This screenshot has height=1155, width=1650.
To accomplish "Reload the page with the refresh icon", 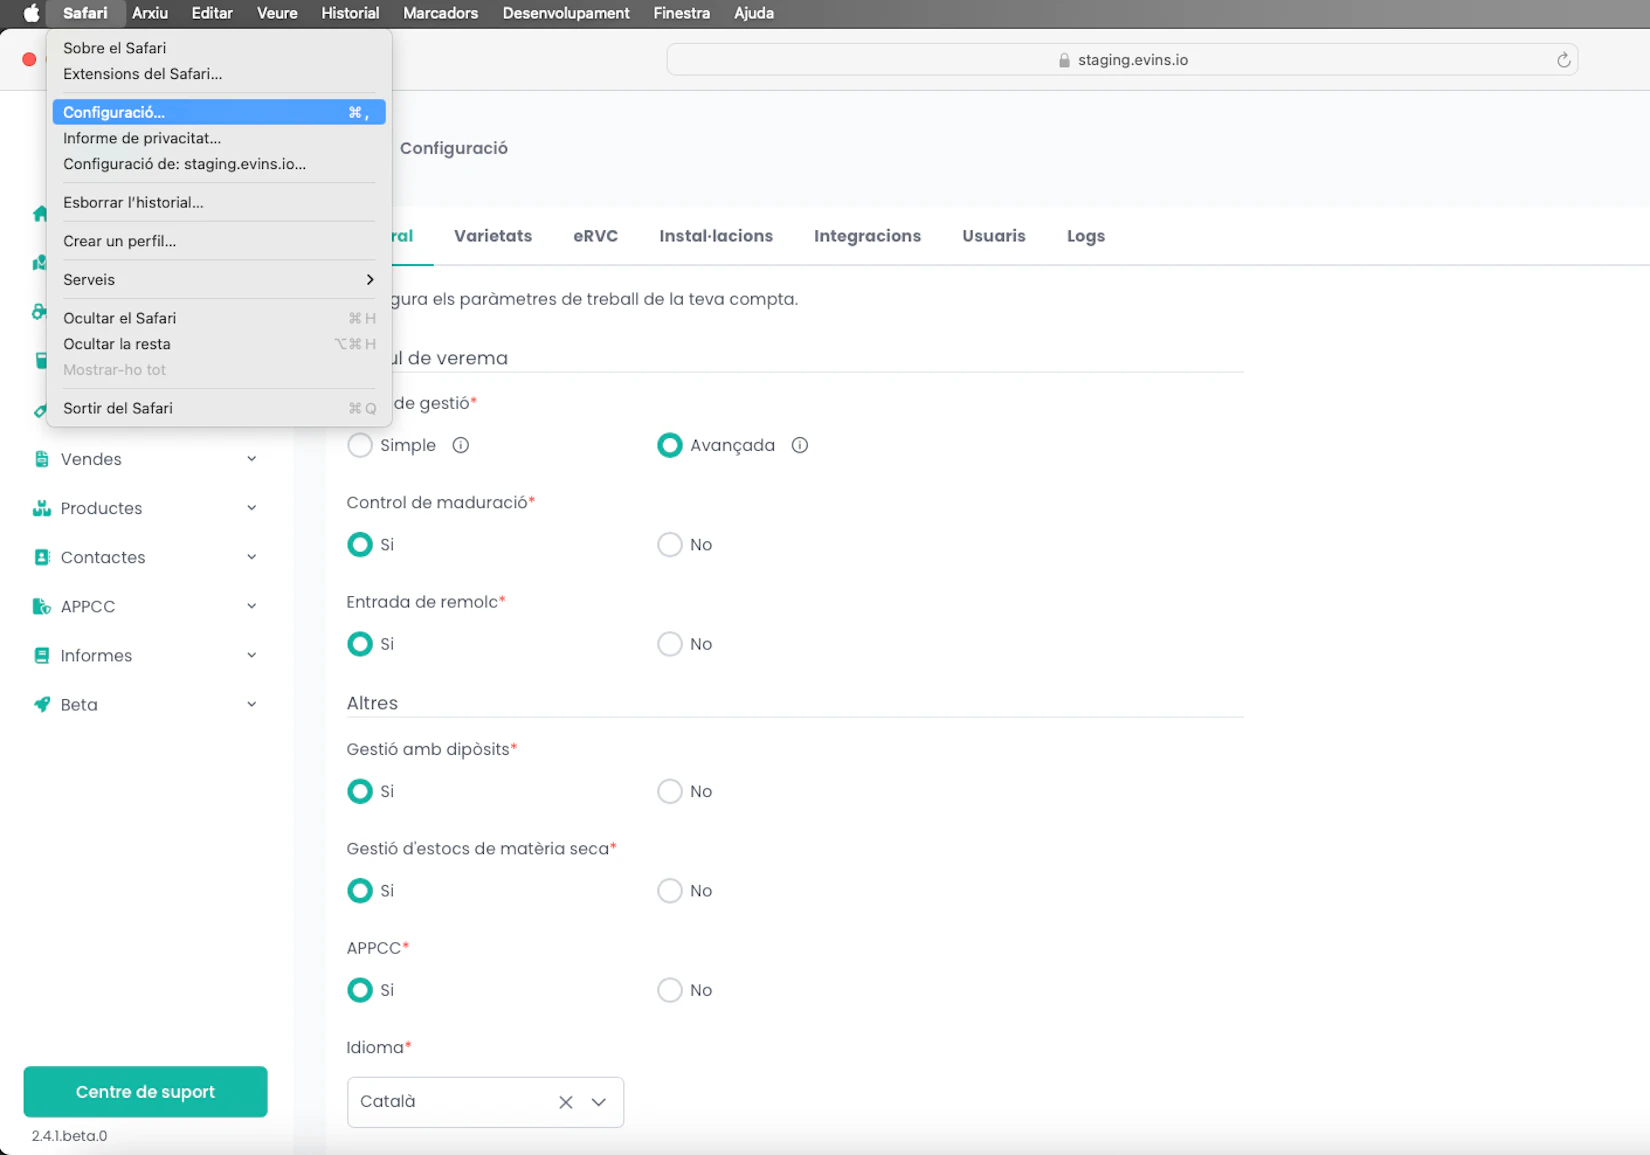I will 1563,60.
